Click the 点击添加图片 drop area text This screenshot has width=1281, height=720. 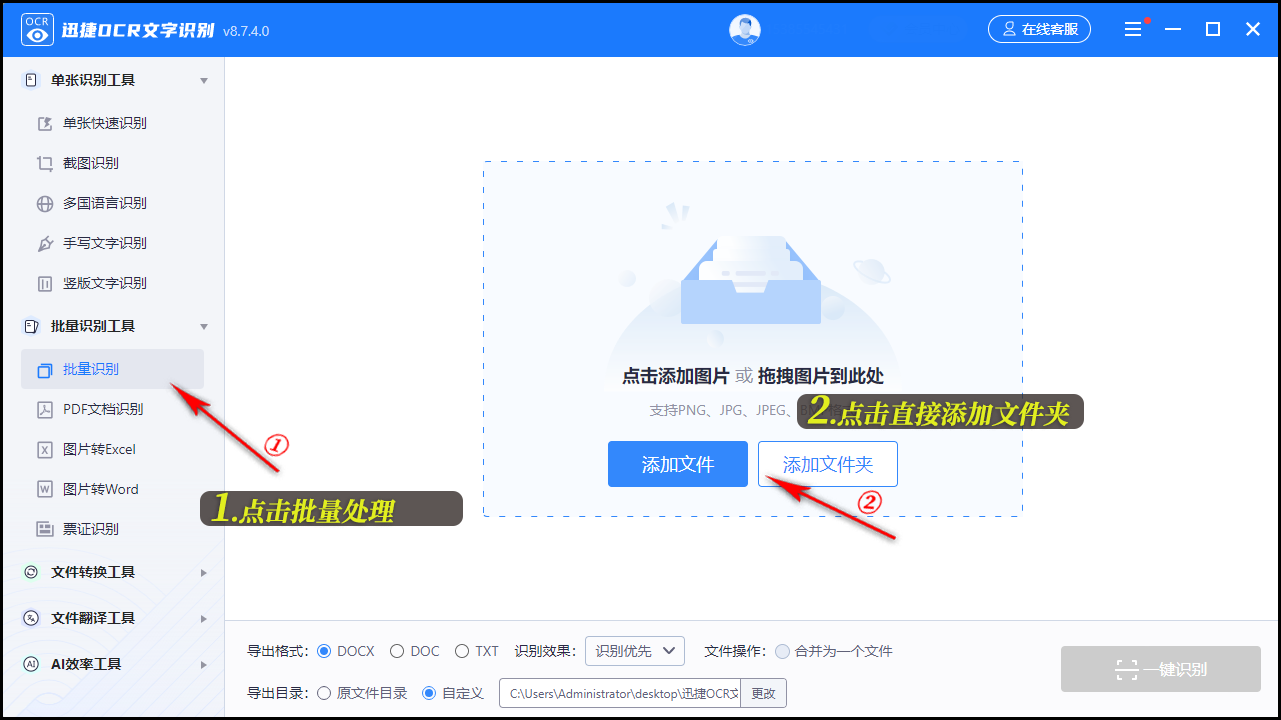pos(675,376)
